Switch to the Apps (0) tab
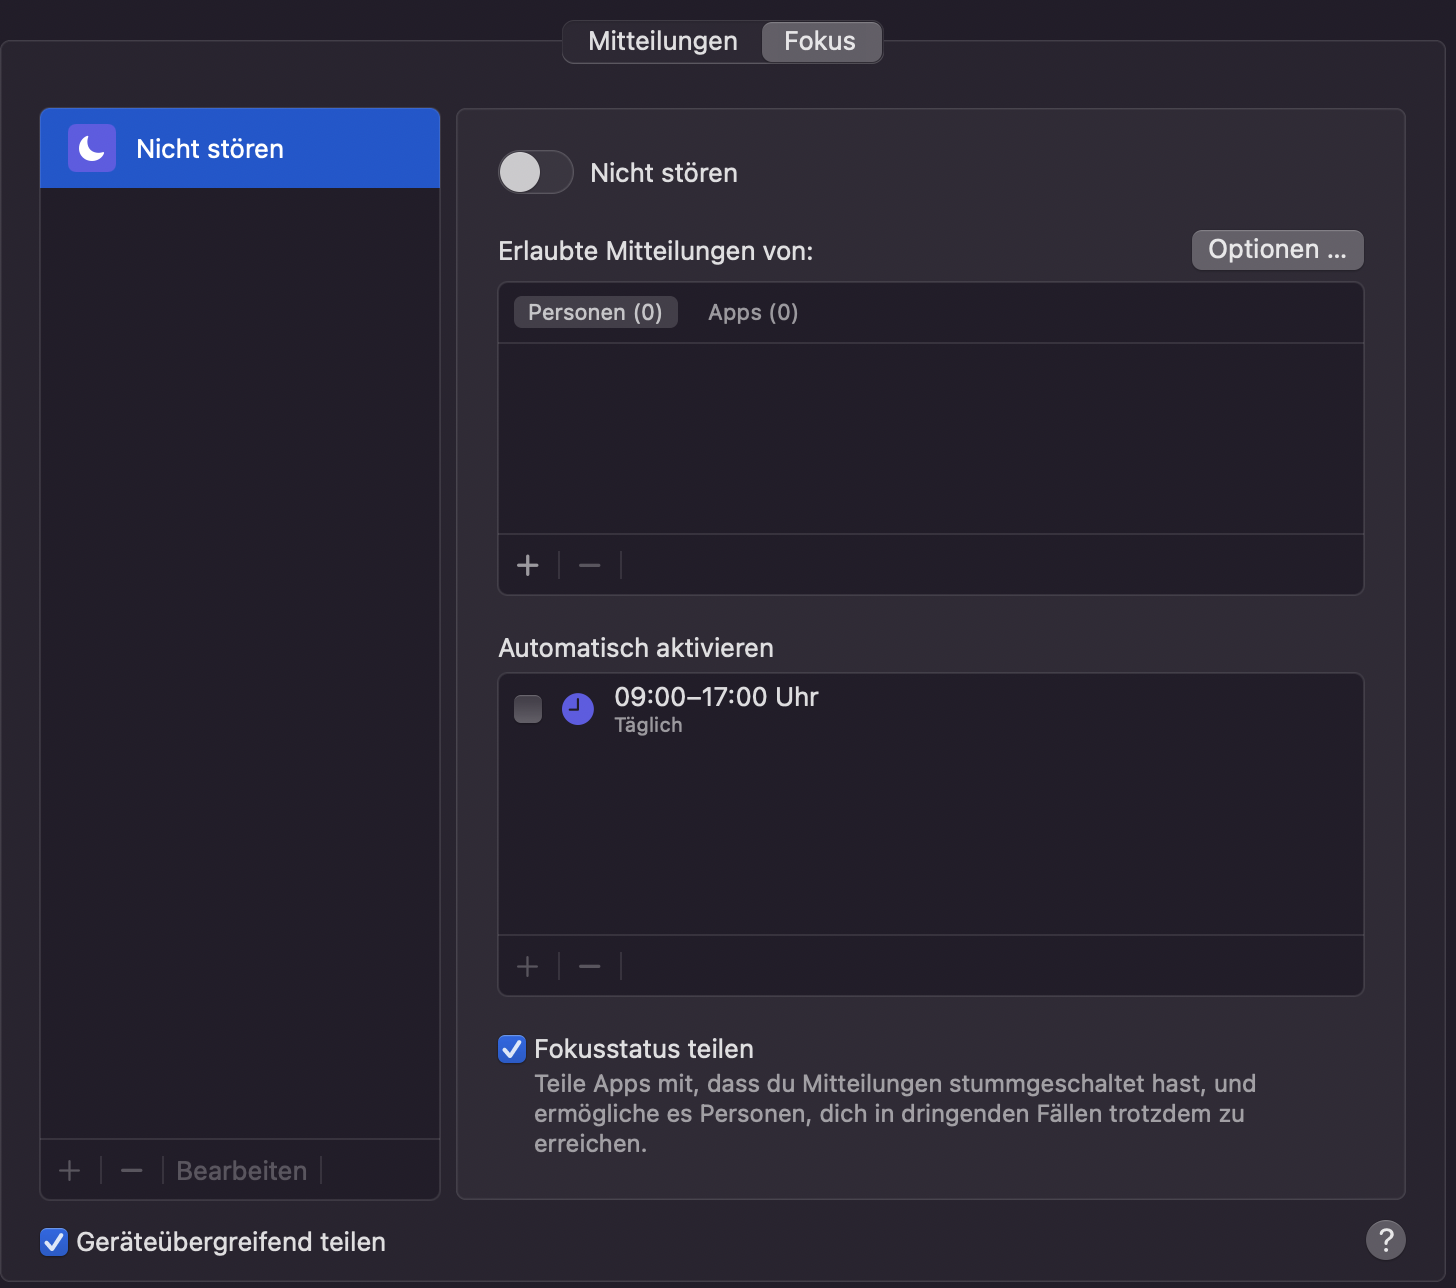Screen dimensions: 1456x1288 (x=753, y=313)
